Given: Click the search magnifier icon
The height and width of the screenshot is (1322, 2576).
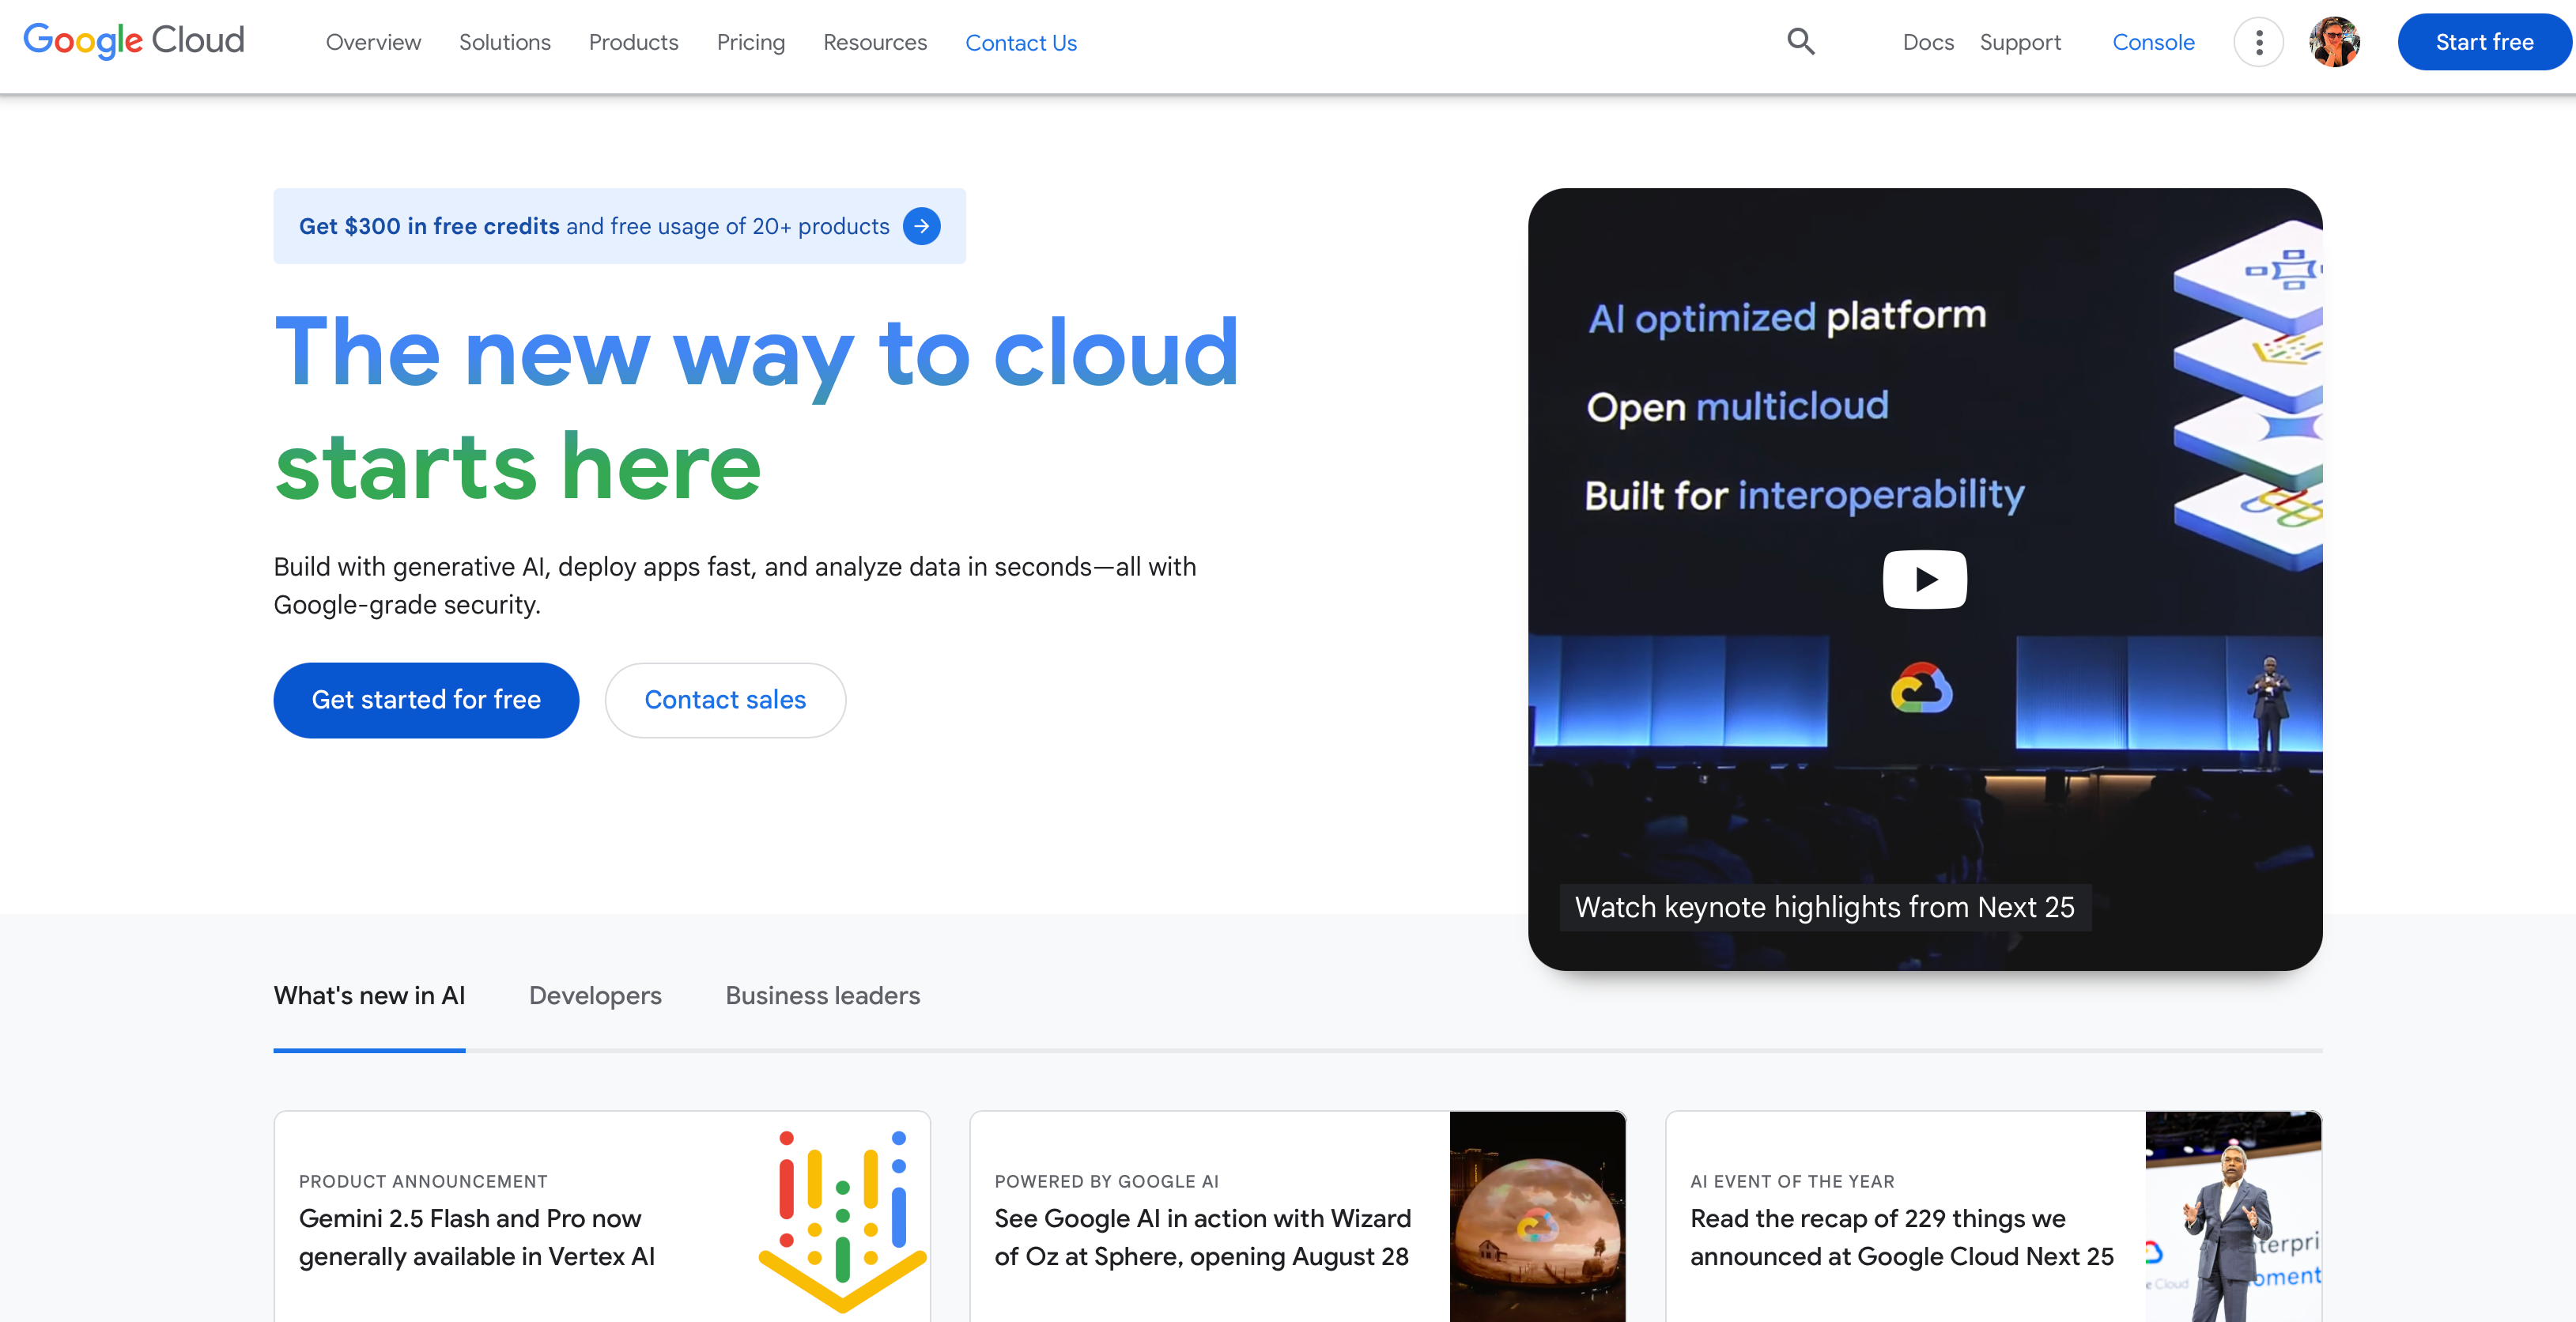Looking at the screenshot, I should [x=1801, y=42].
